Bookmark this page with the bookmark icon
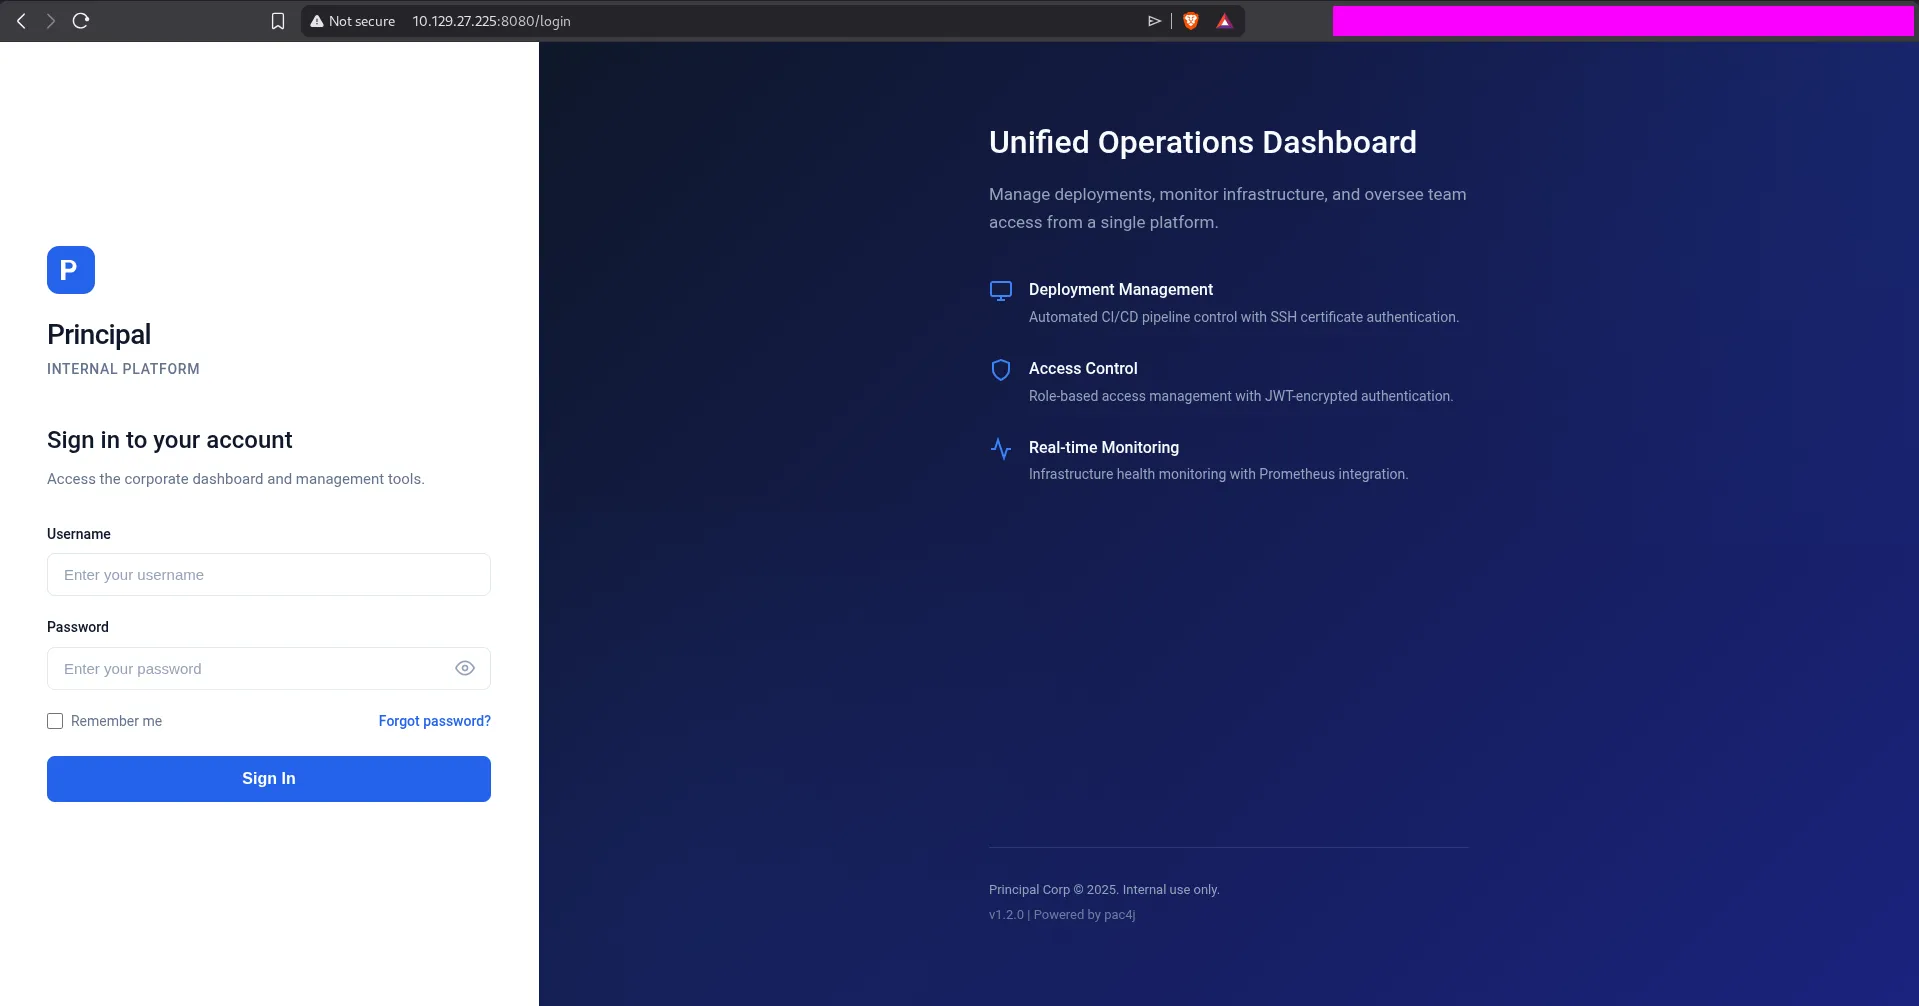Screen dimensions: 1919x1006 point(278,21)
